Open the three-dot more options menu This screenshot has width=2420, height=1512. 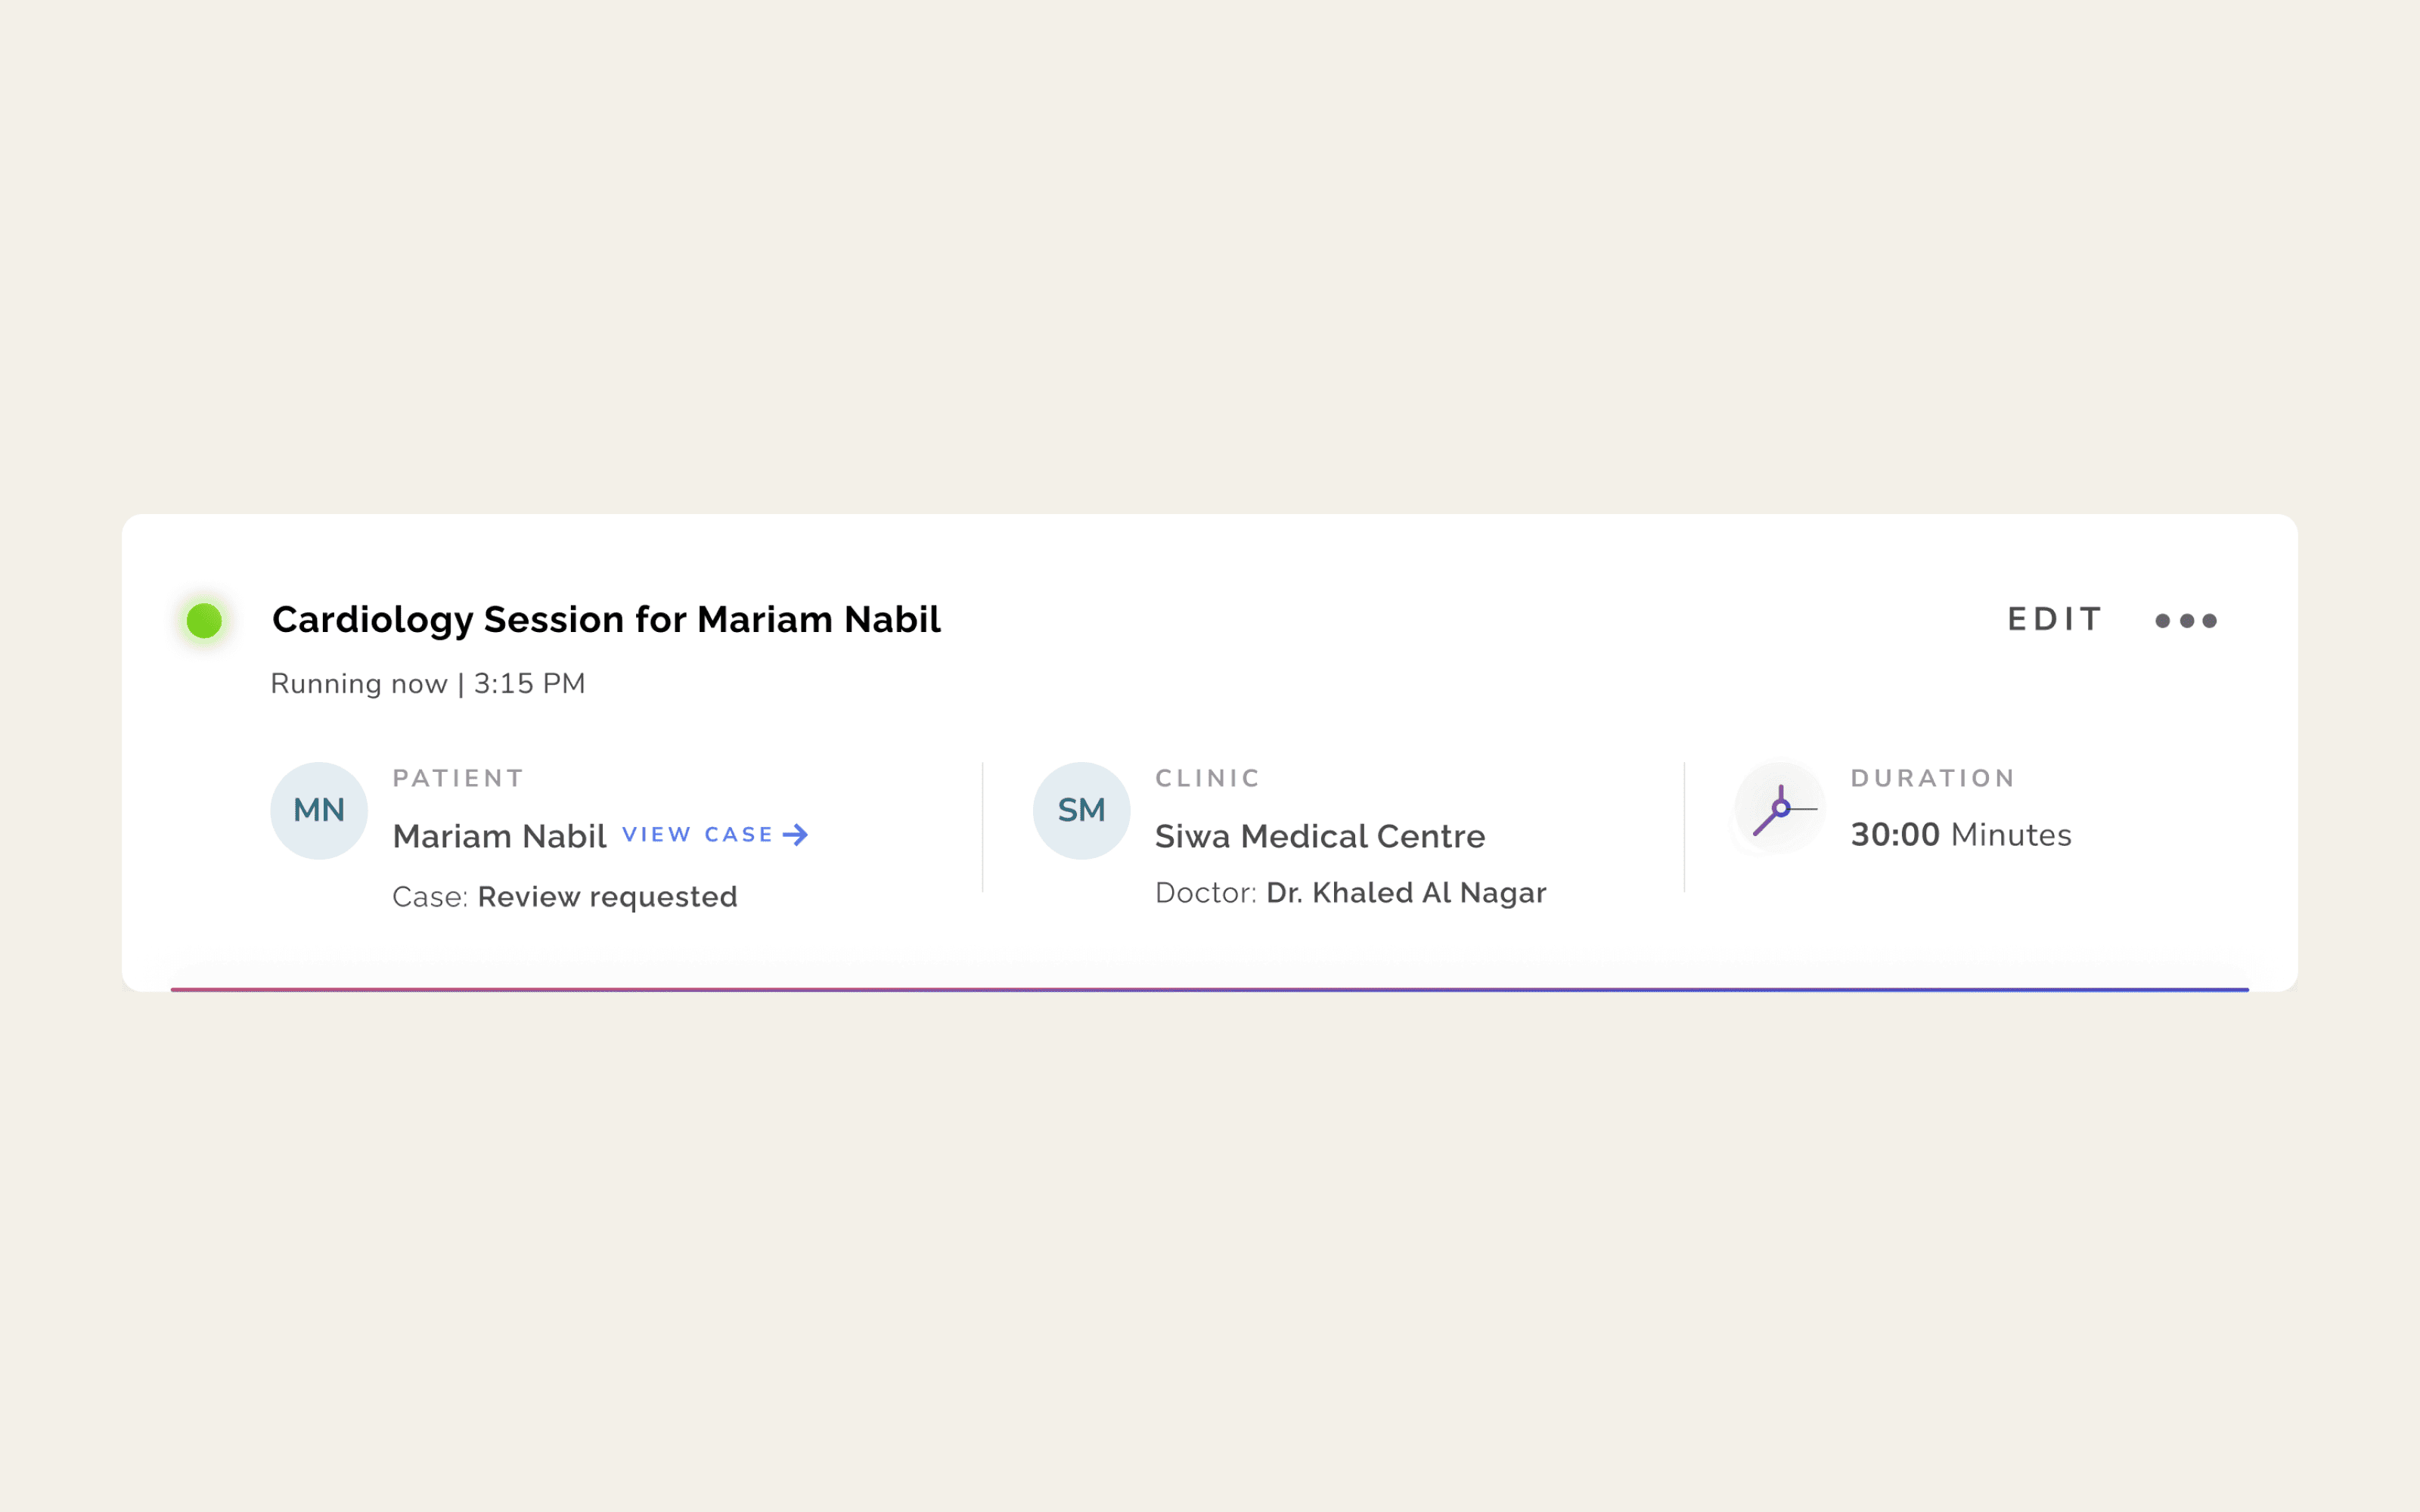coord(2186,621)
